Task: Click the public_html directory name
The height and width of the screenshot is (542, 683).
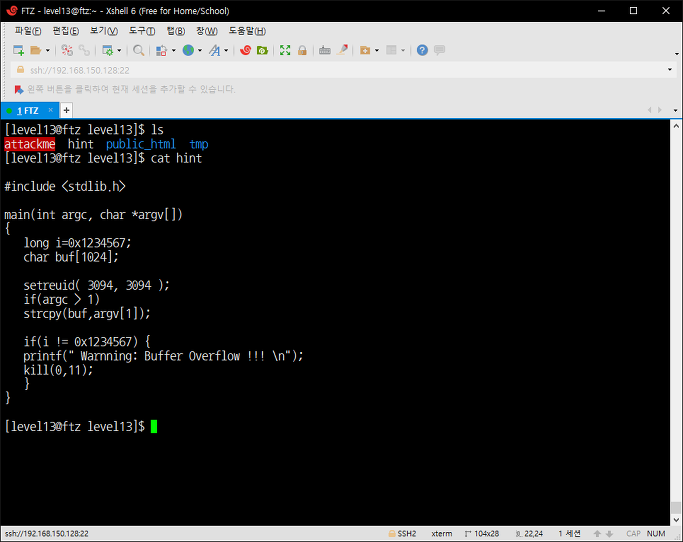Action: point(141,144)
